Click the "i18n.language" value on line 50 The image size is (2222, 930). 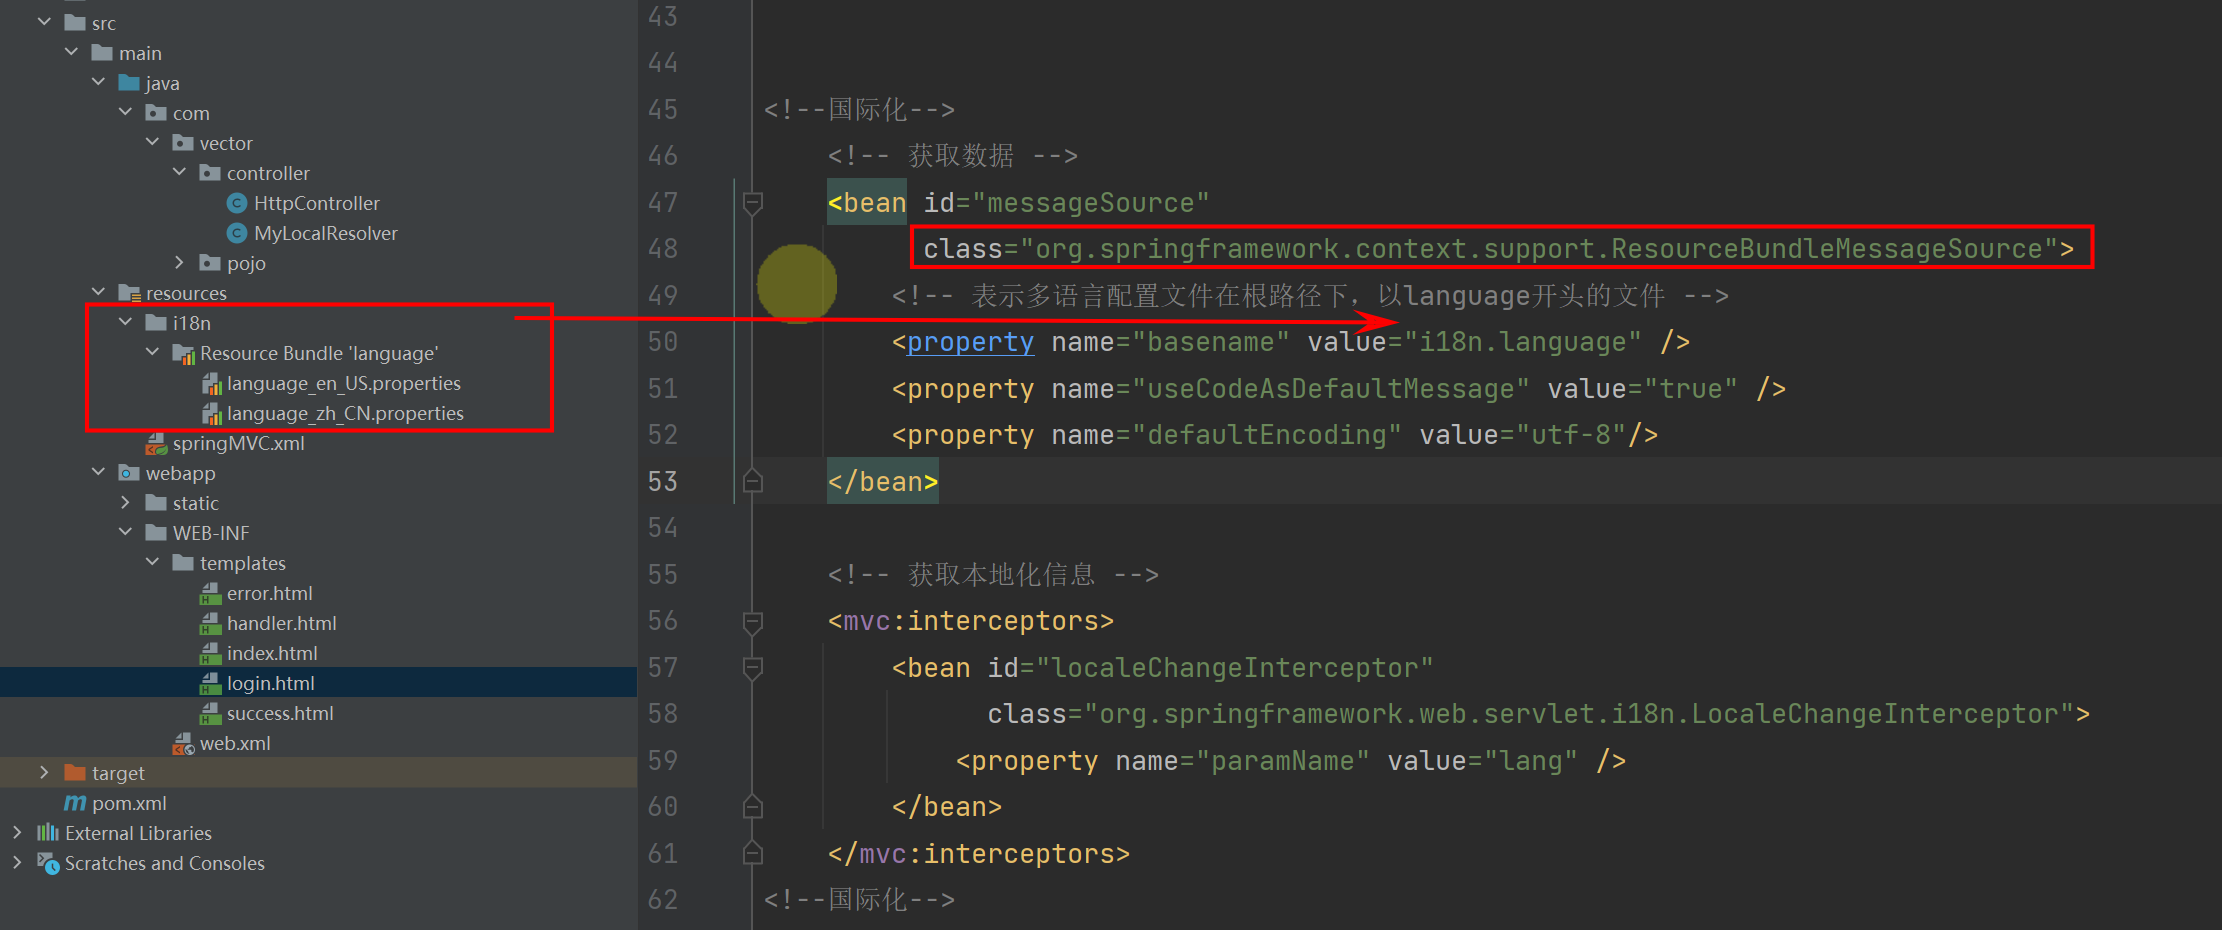point(1523,342)
